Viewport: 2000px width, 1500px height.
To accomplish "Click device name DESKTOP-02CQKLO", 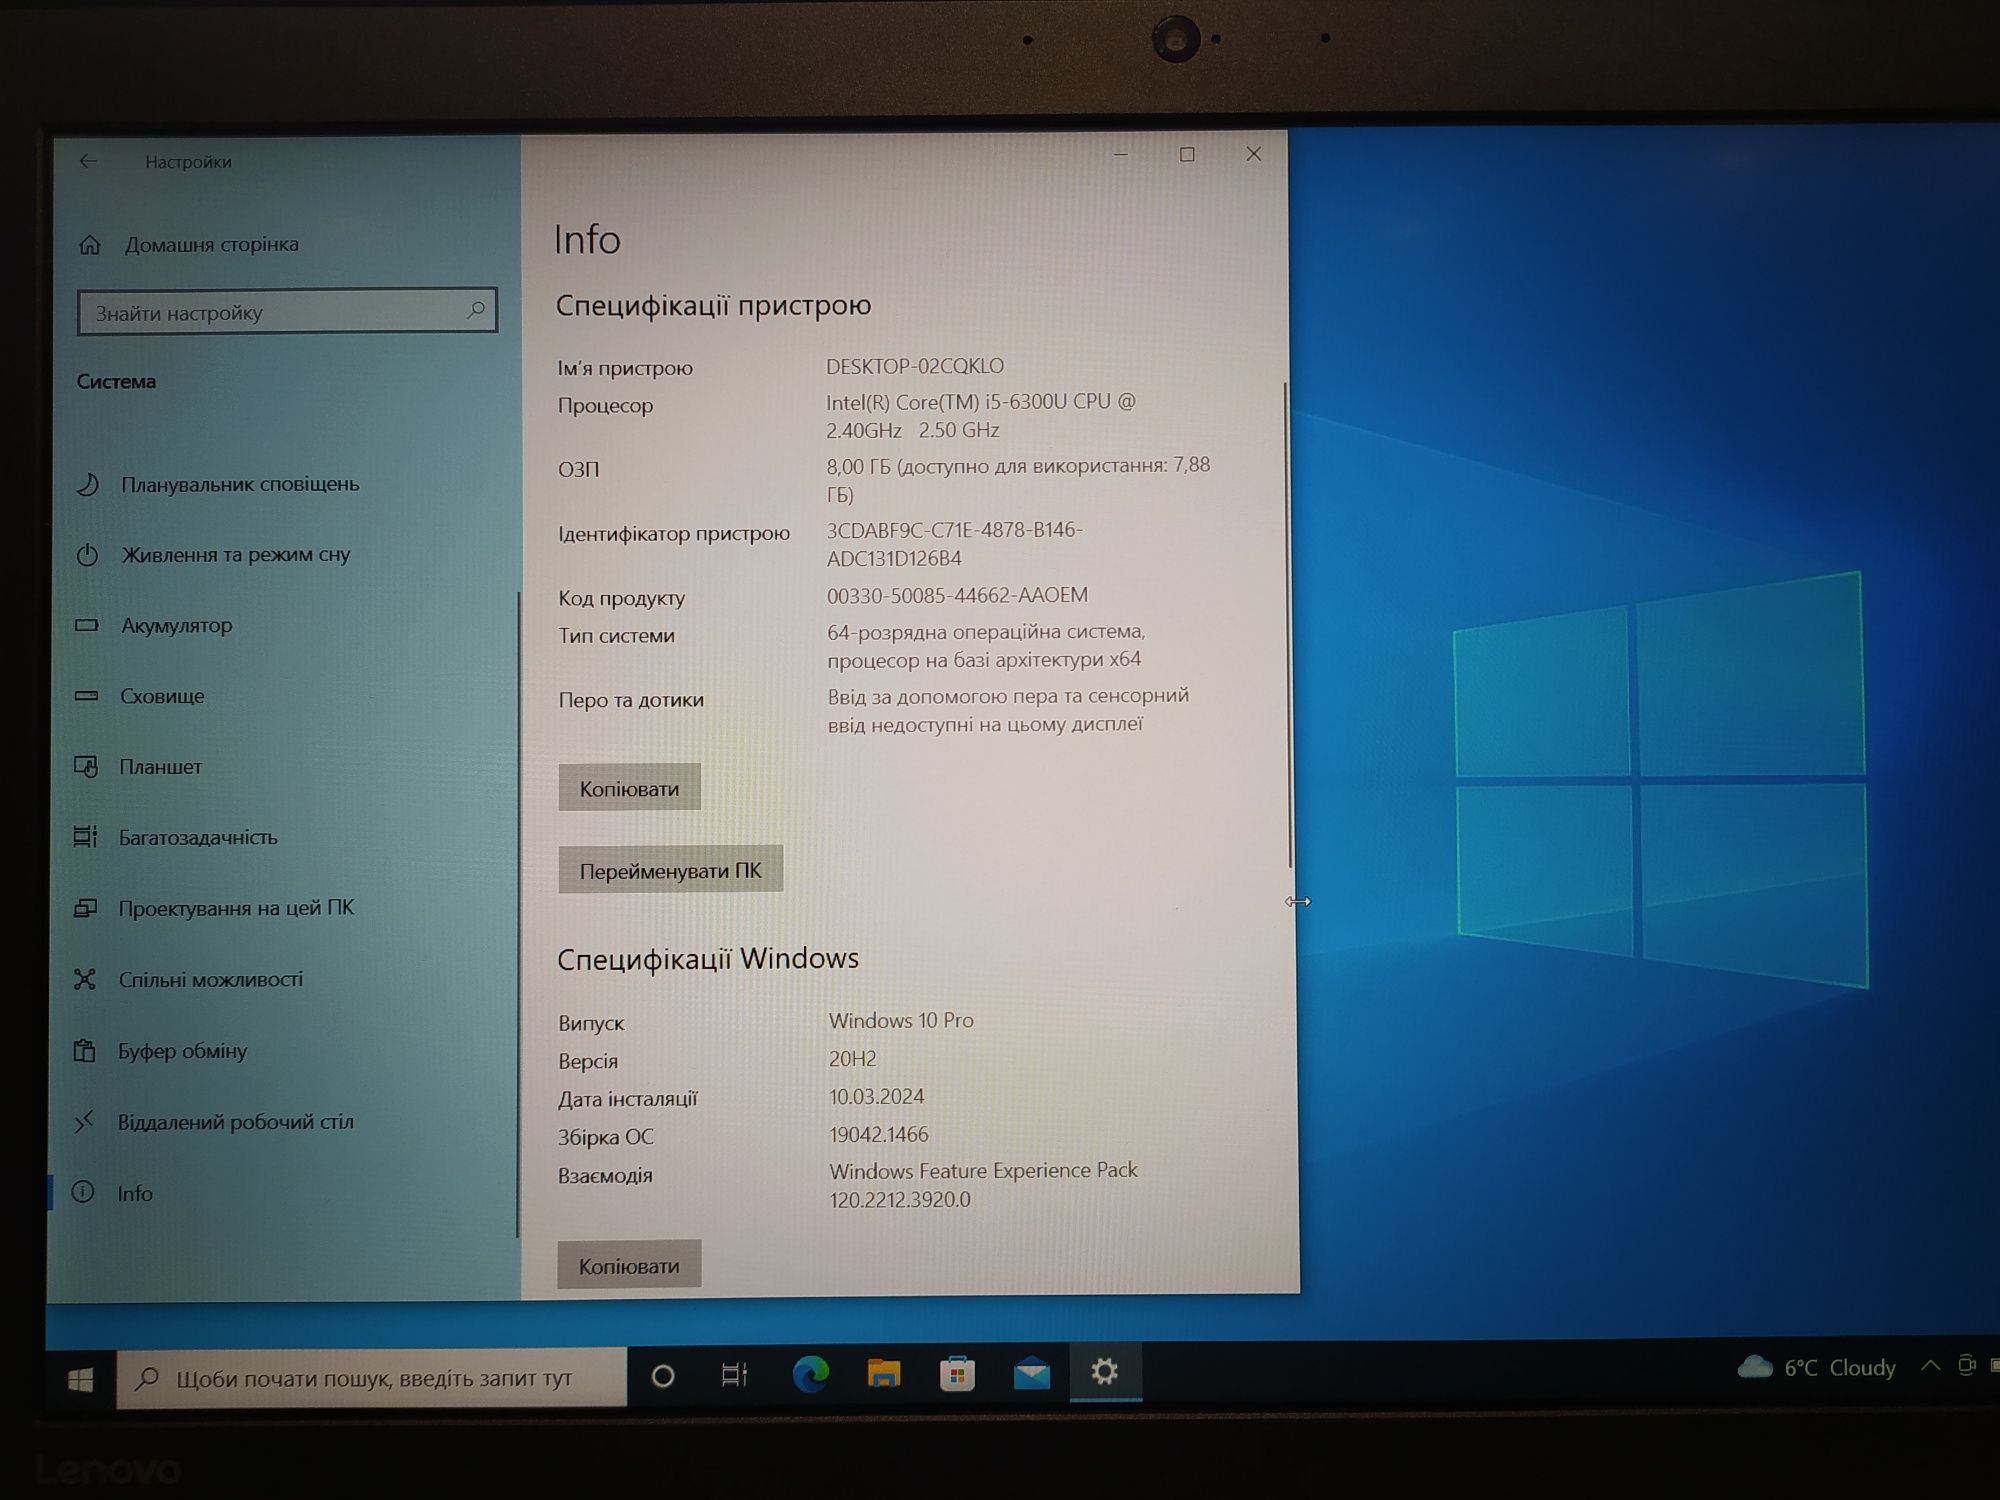I will pyautogui.click(x=914, y=366).
